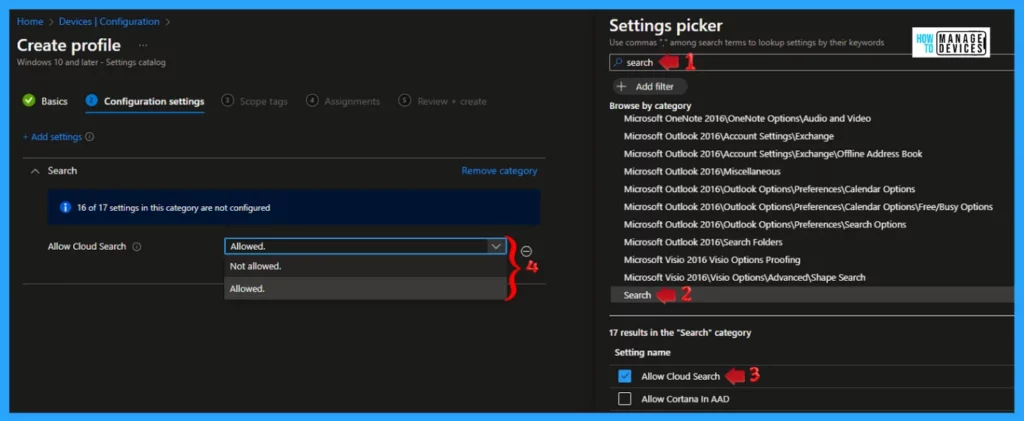The width and height of the screenshot is (1024, 421).
Task: Click the green check icon next to Basics
Action: point(29,101)
